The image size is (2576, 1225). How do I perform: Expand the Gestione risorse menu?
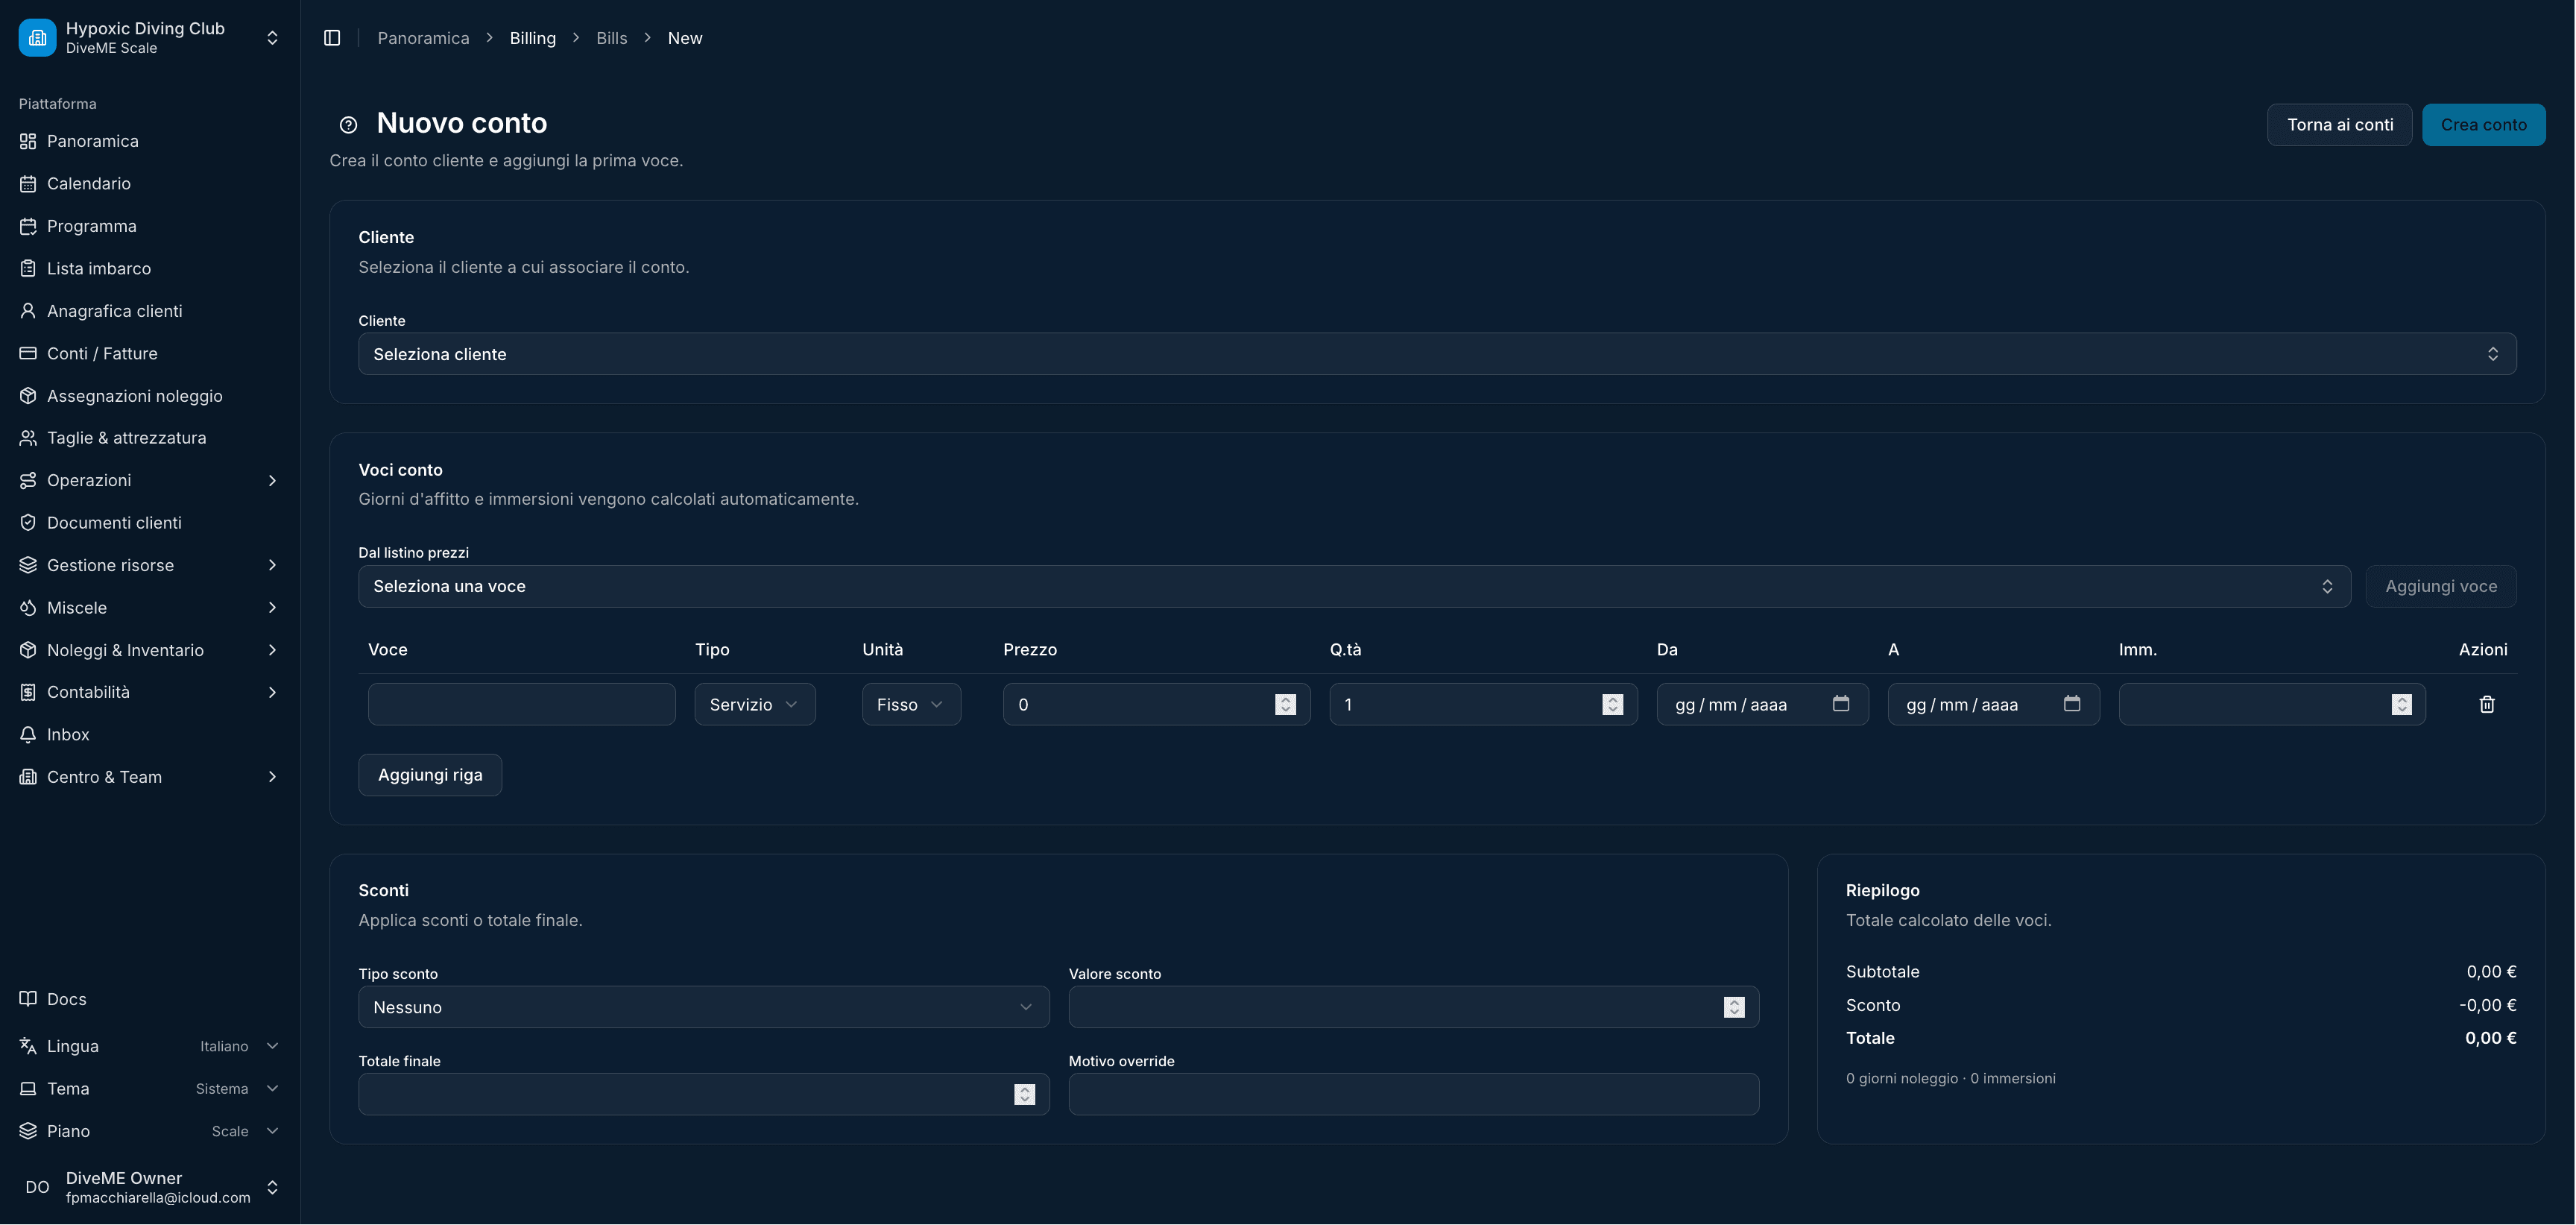[150, 565]
